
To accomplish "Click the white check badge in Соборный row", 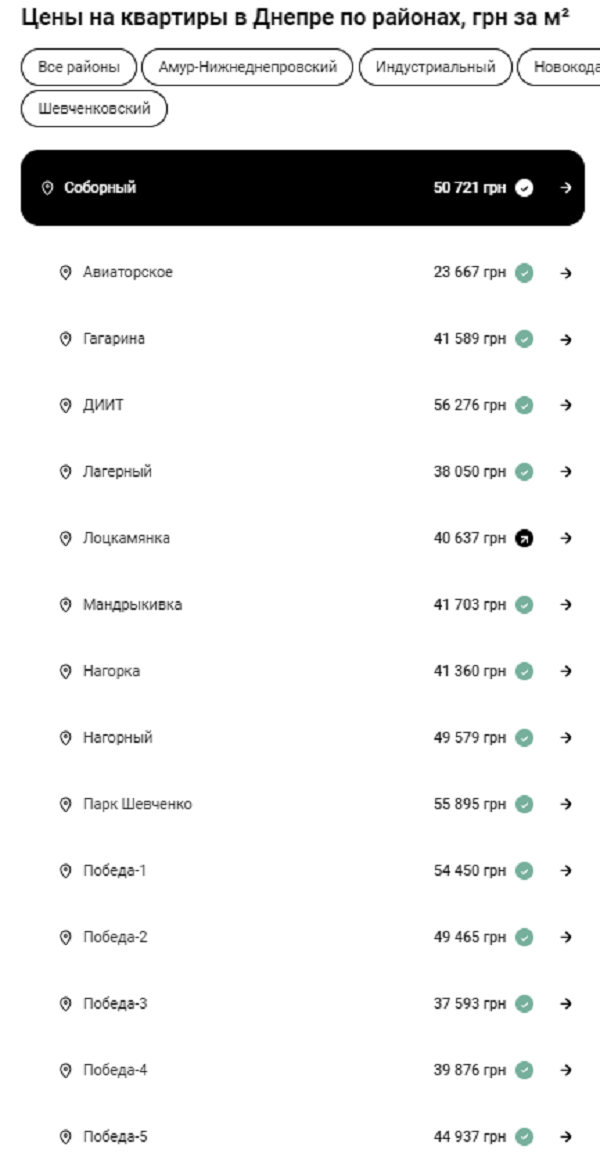I will [x=524, y=188].
